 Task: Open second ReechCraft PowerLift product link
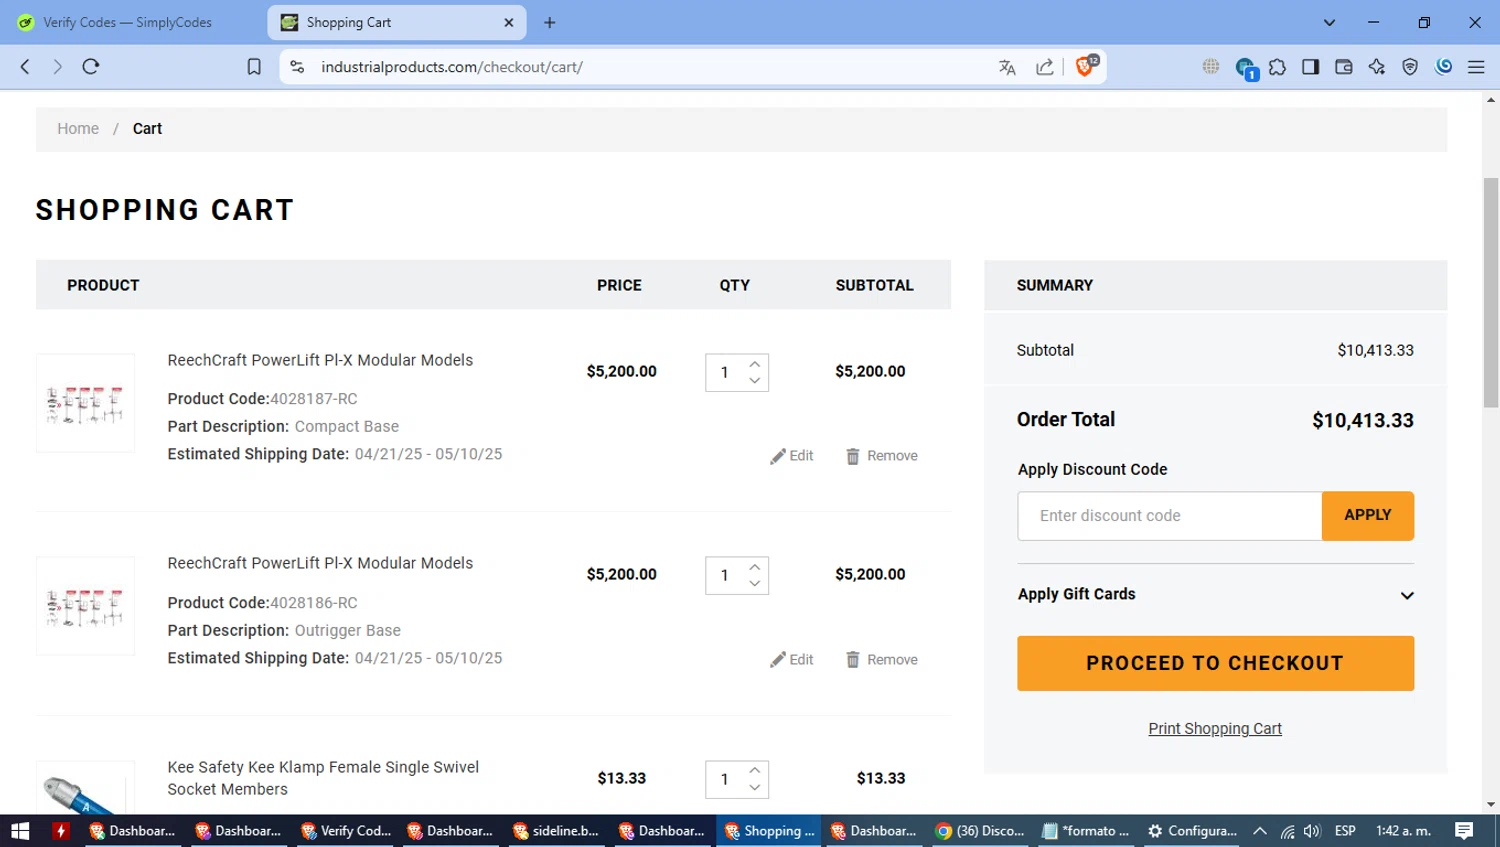tap(320, 564)
